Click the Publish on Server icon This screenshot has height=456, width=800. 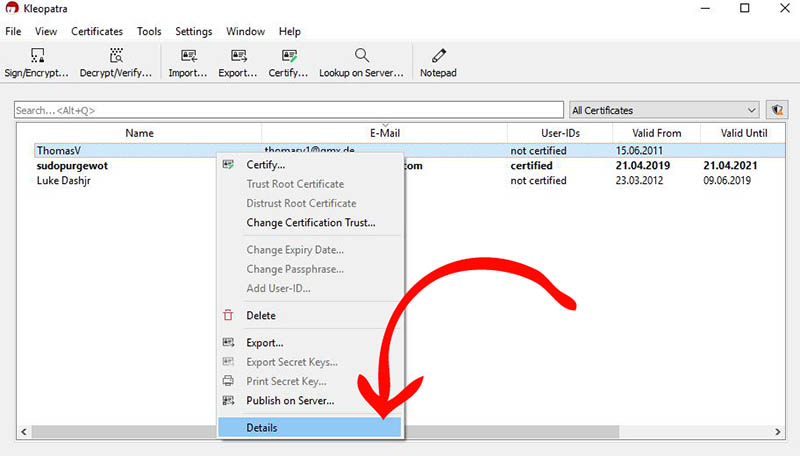click(x=228, y=400)
